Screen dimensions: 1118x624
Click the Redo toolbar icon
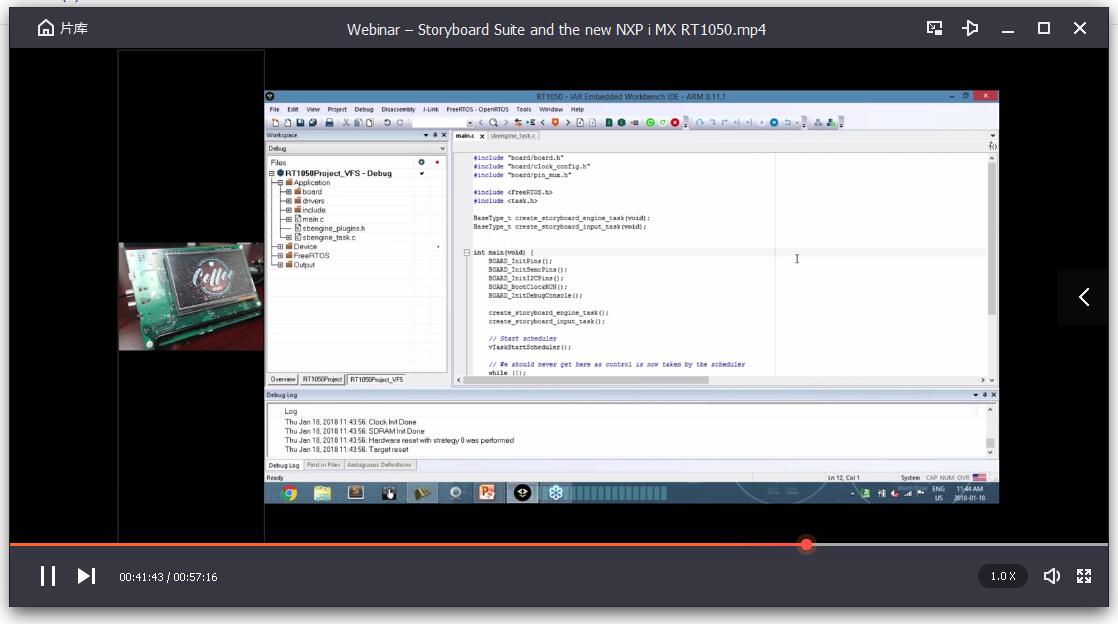point(400,123)
